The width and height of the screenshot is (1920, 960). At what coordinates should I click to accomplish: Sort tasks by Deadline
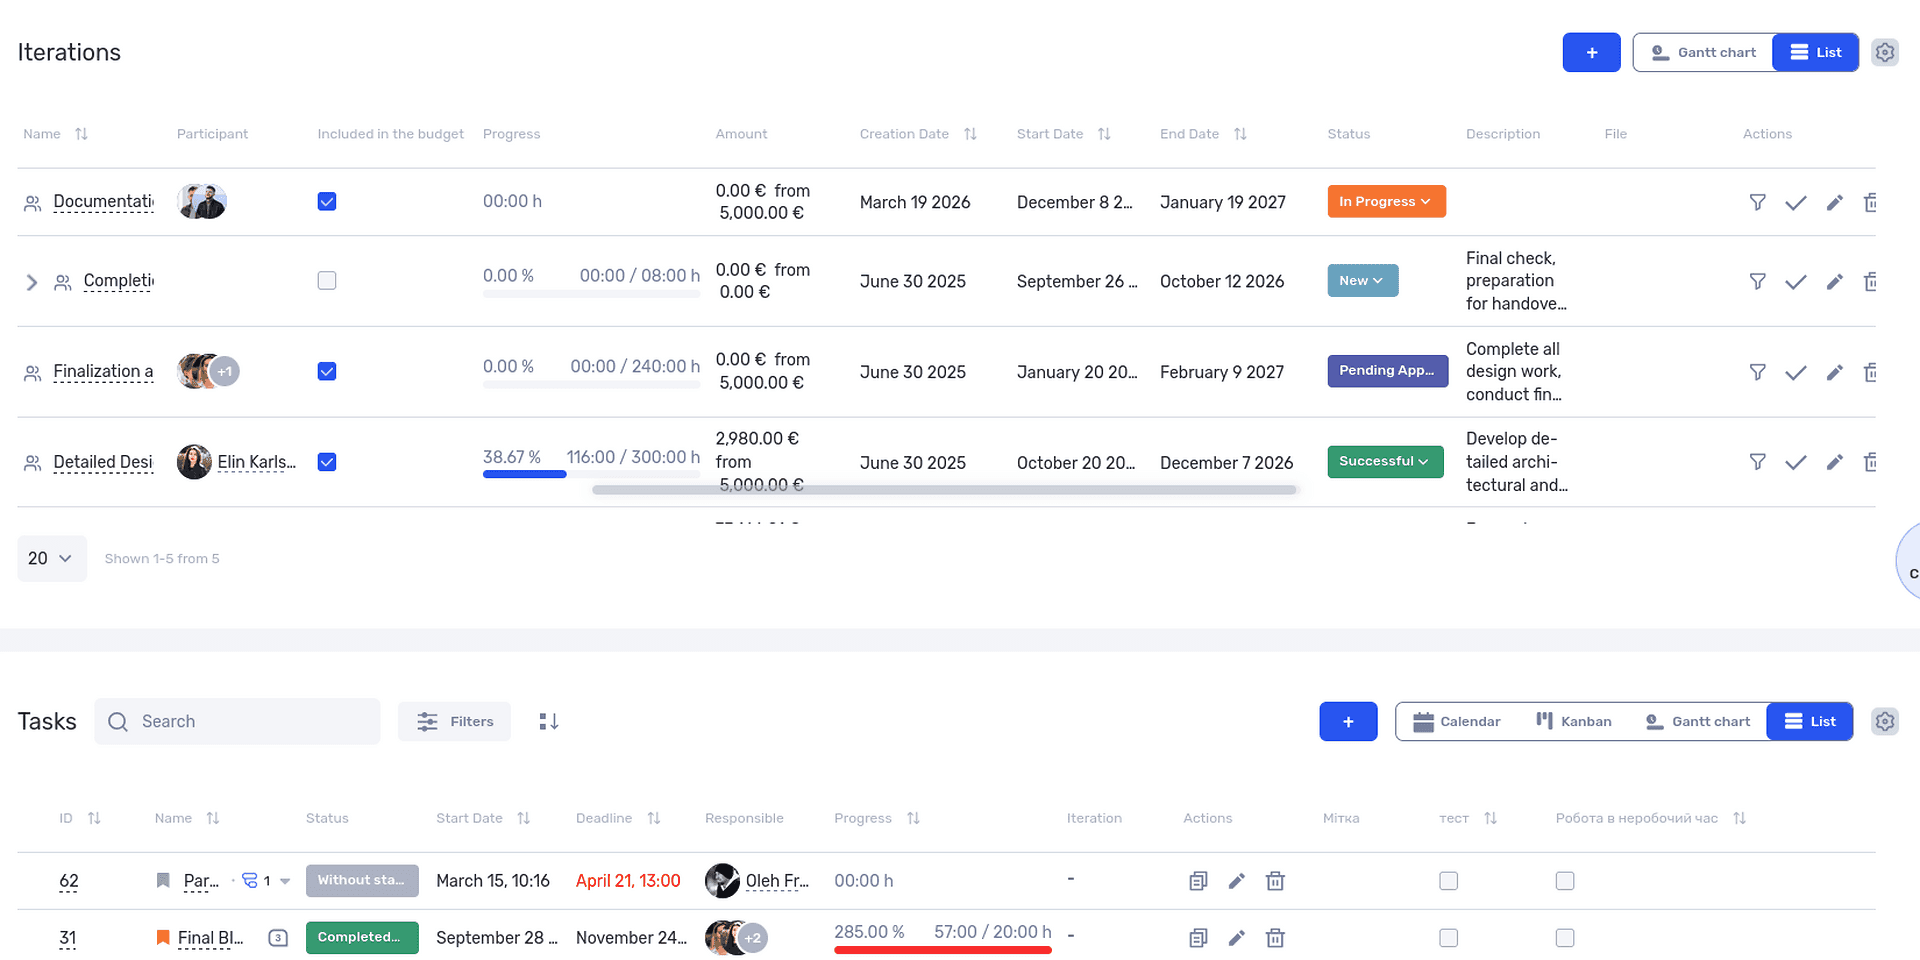pos(654,818)
